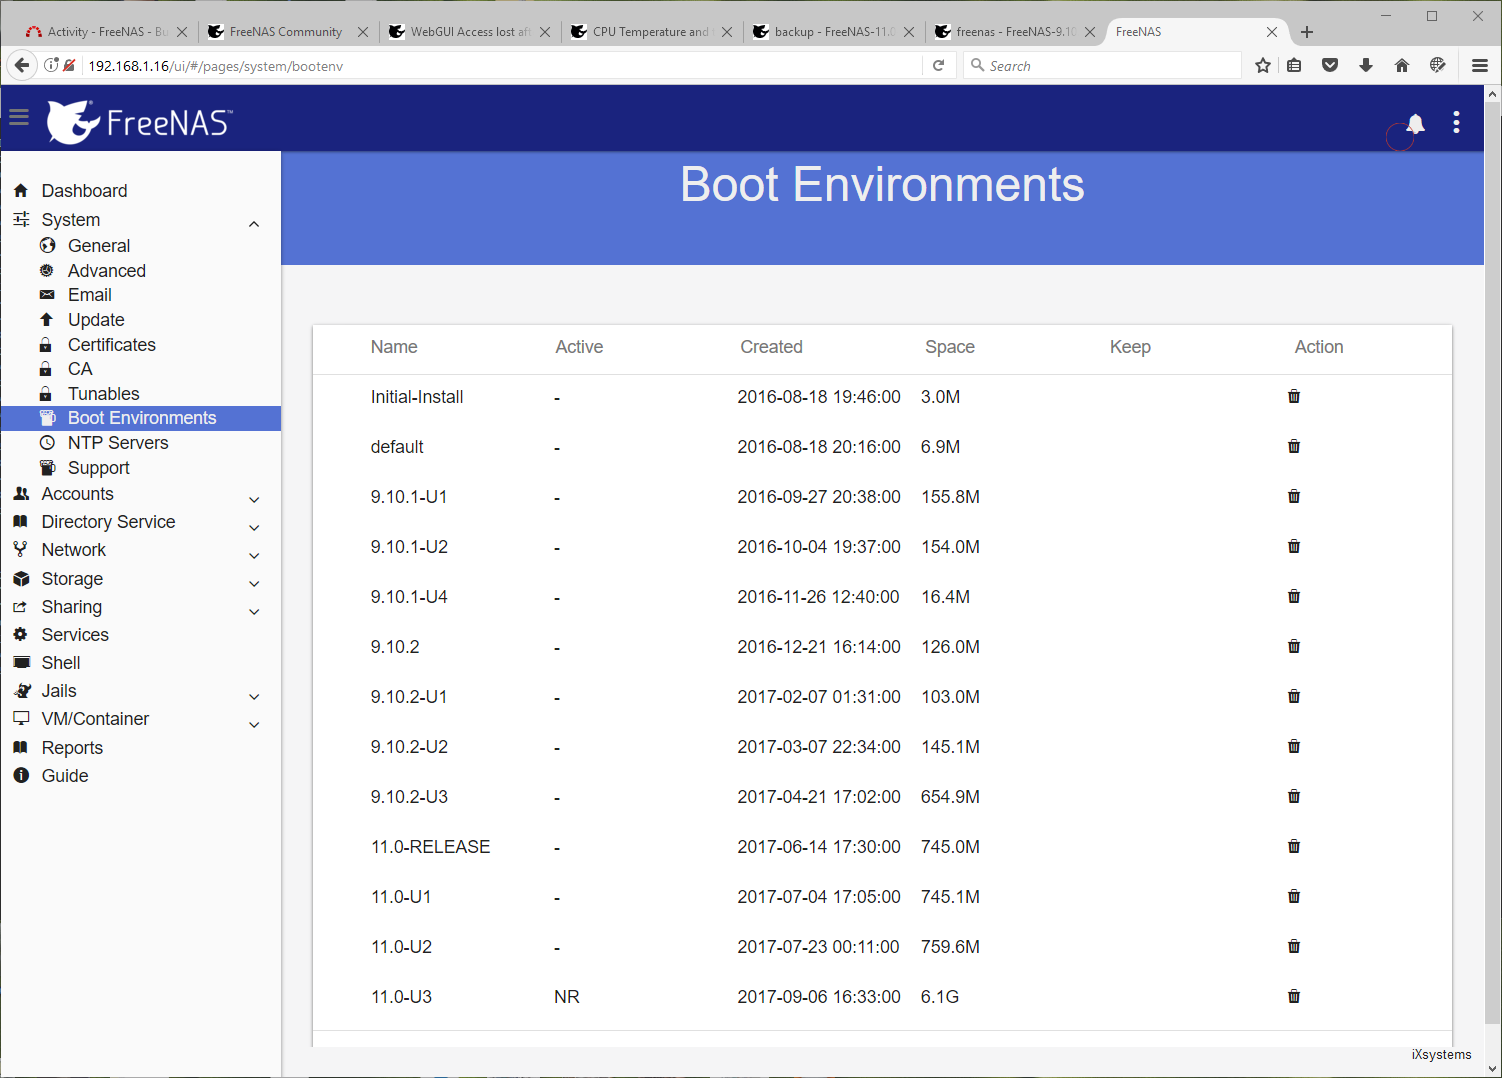Delete the Initial-Install boot environment
This screenshot has height=1078, width=1502.
click(1294, 397)
